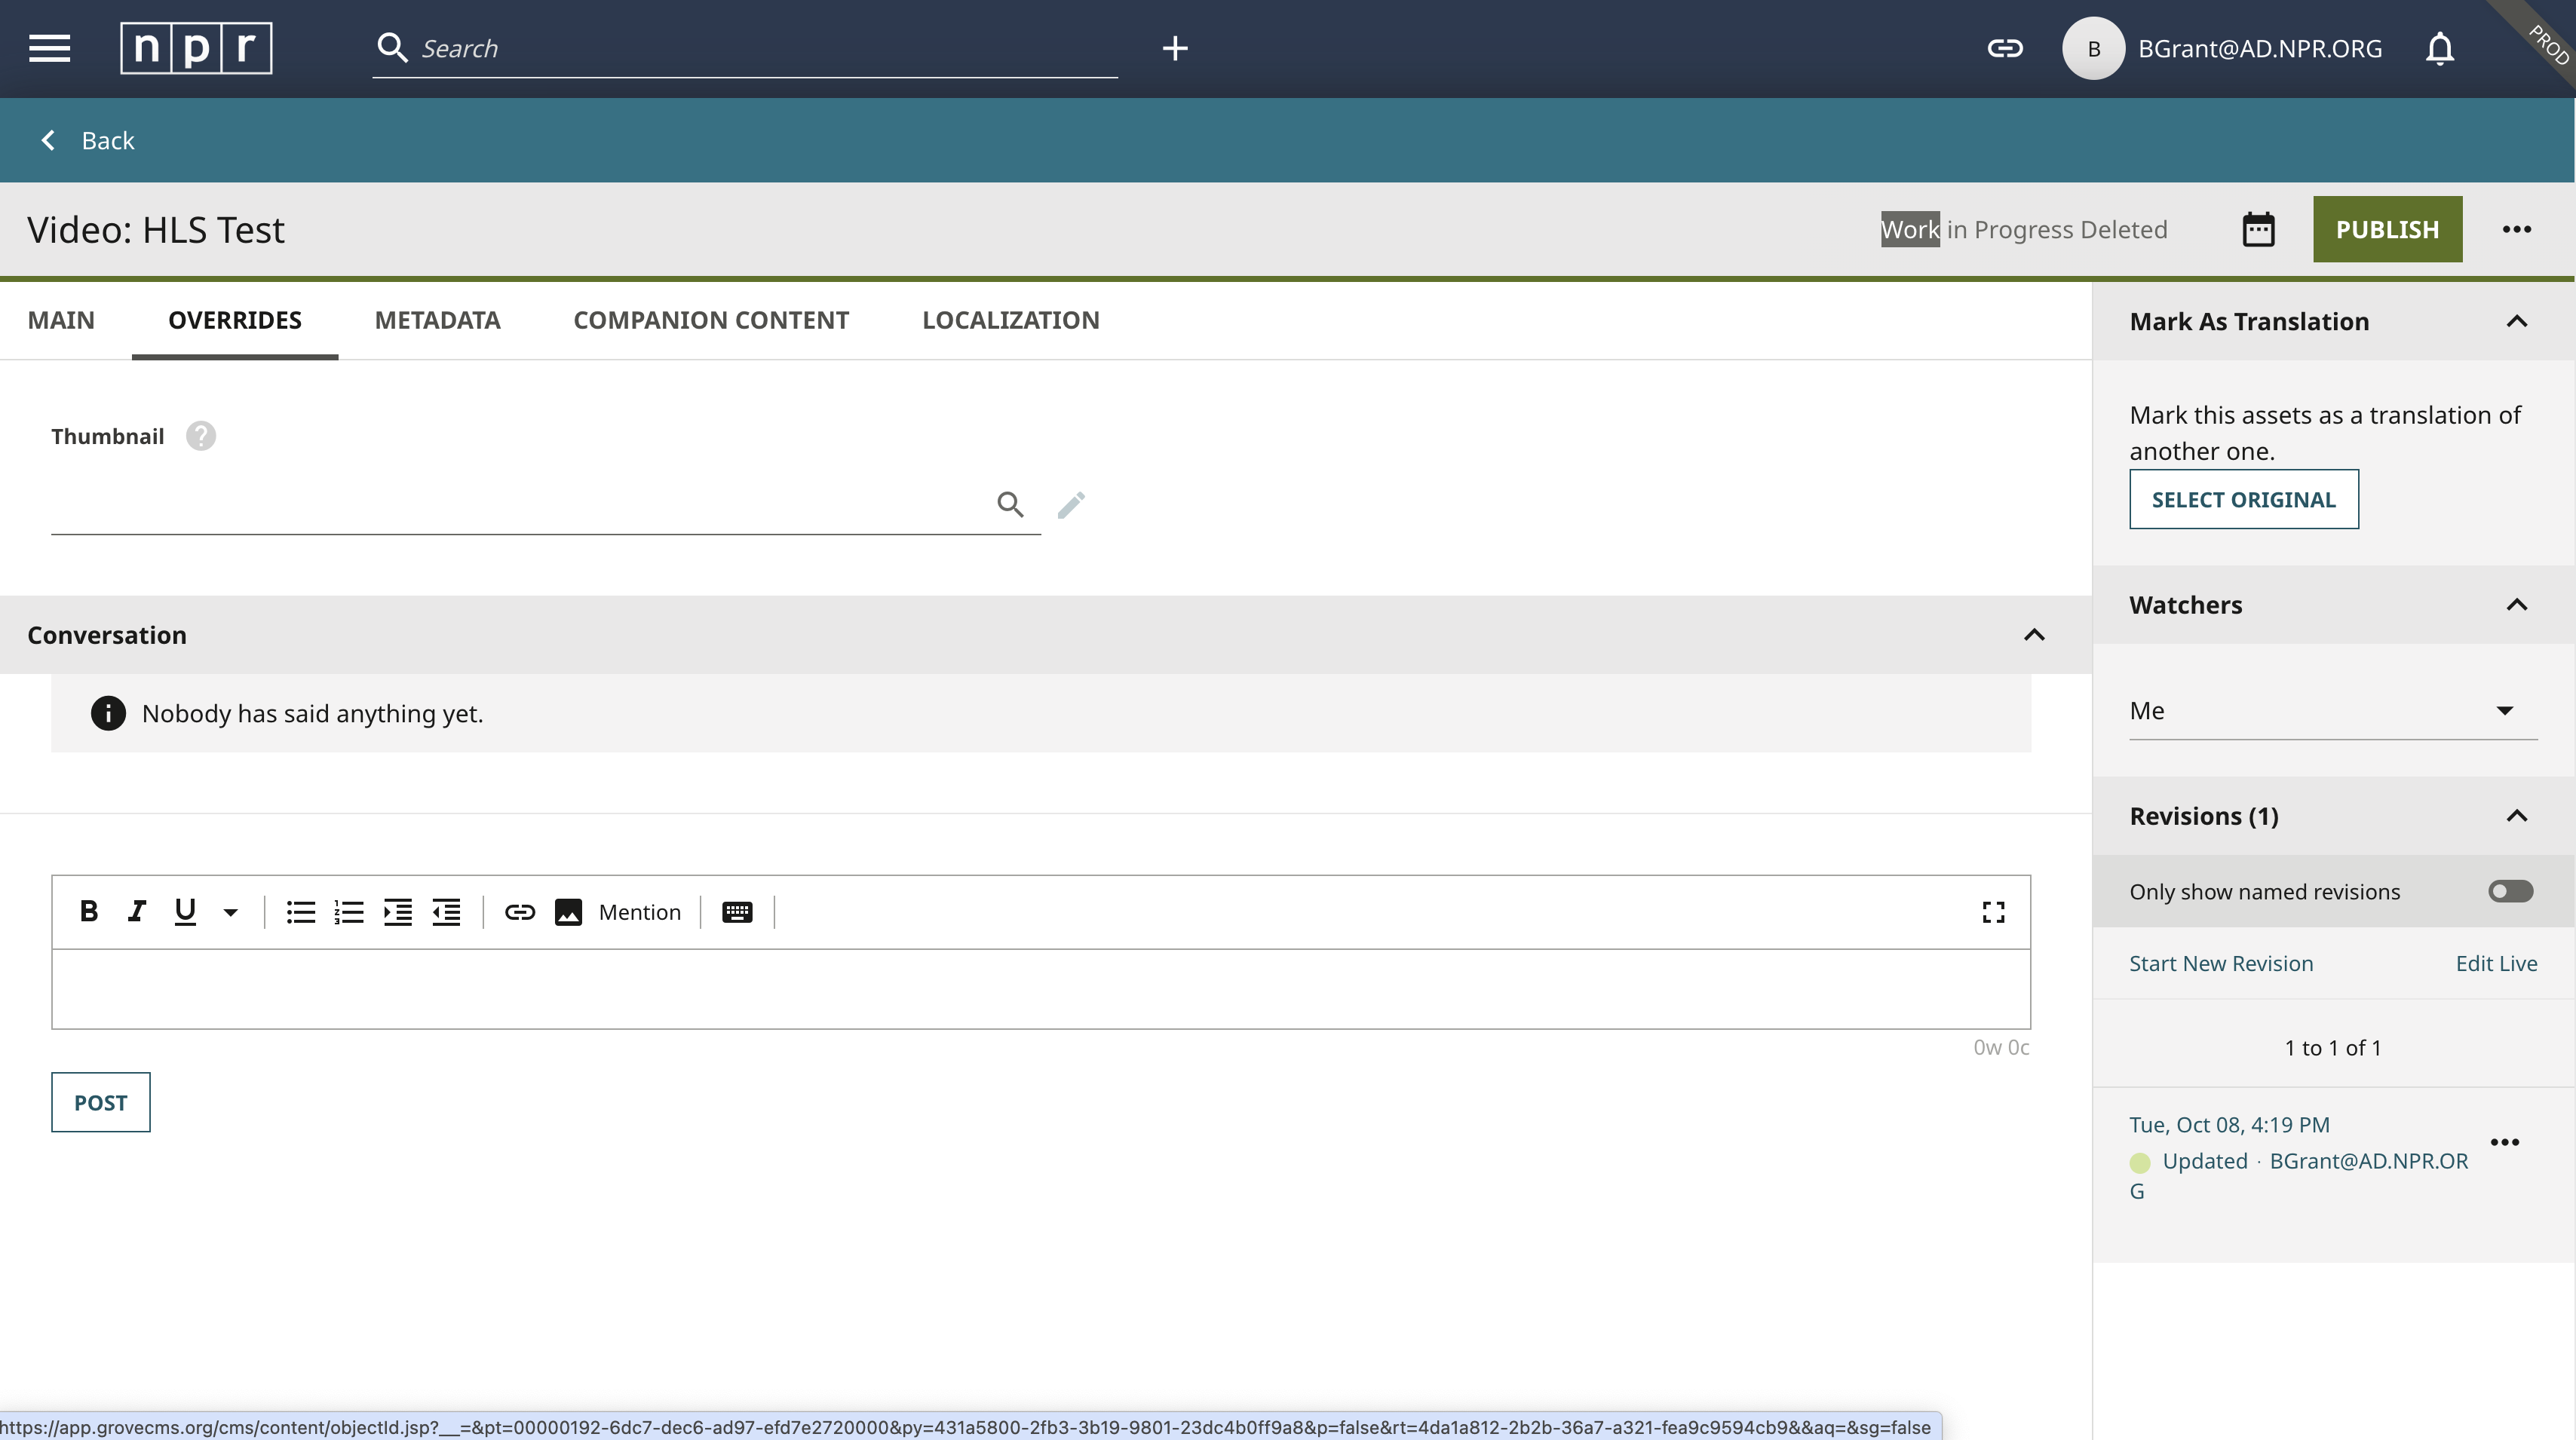Insert a link in the comment editor
The width and height of the screenshot is (2576, 1440).
[x=520, y=912]
